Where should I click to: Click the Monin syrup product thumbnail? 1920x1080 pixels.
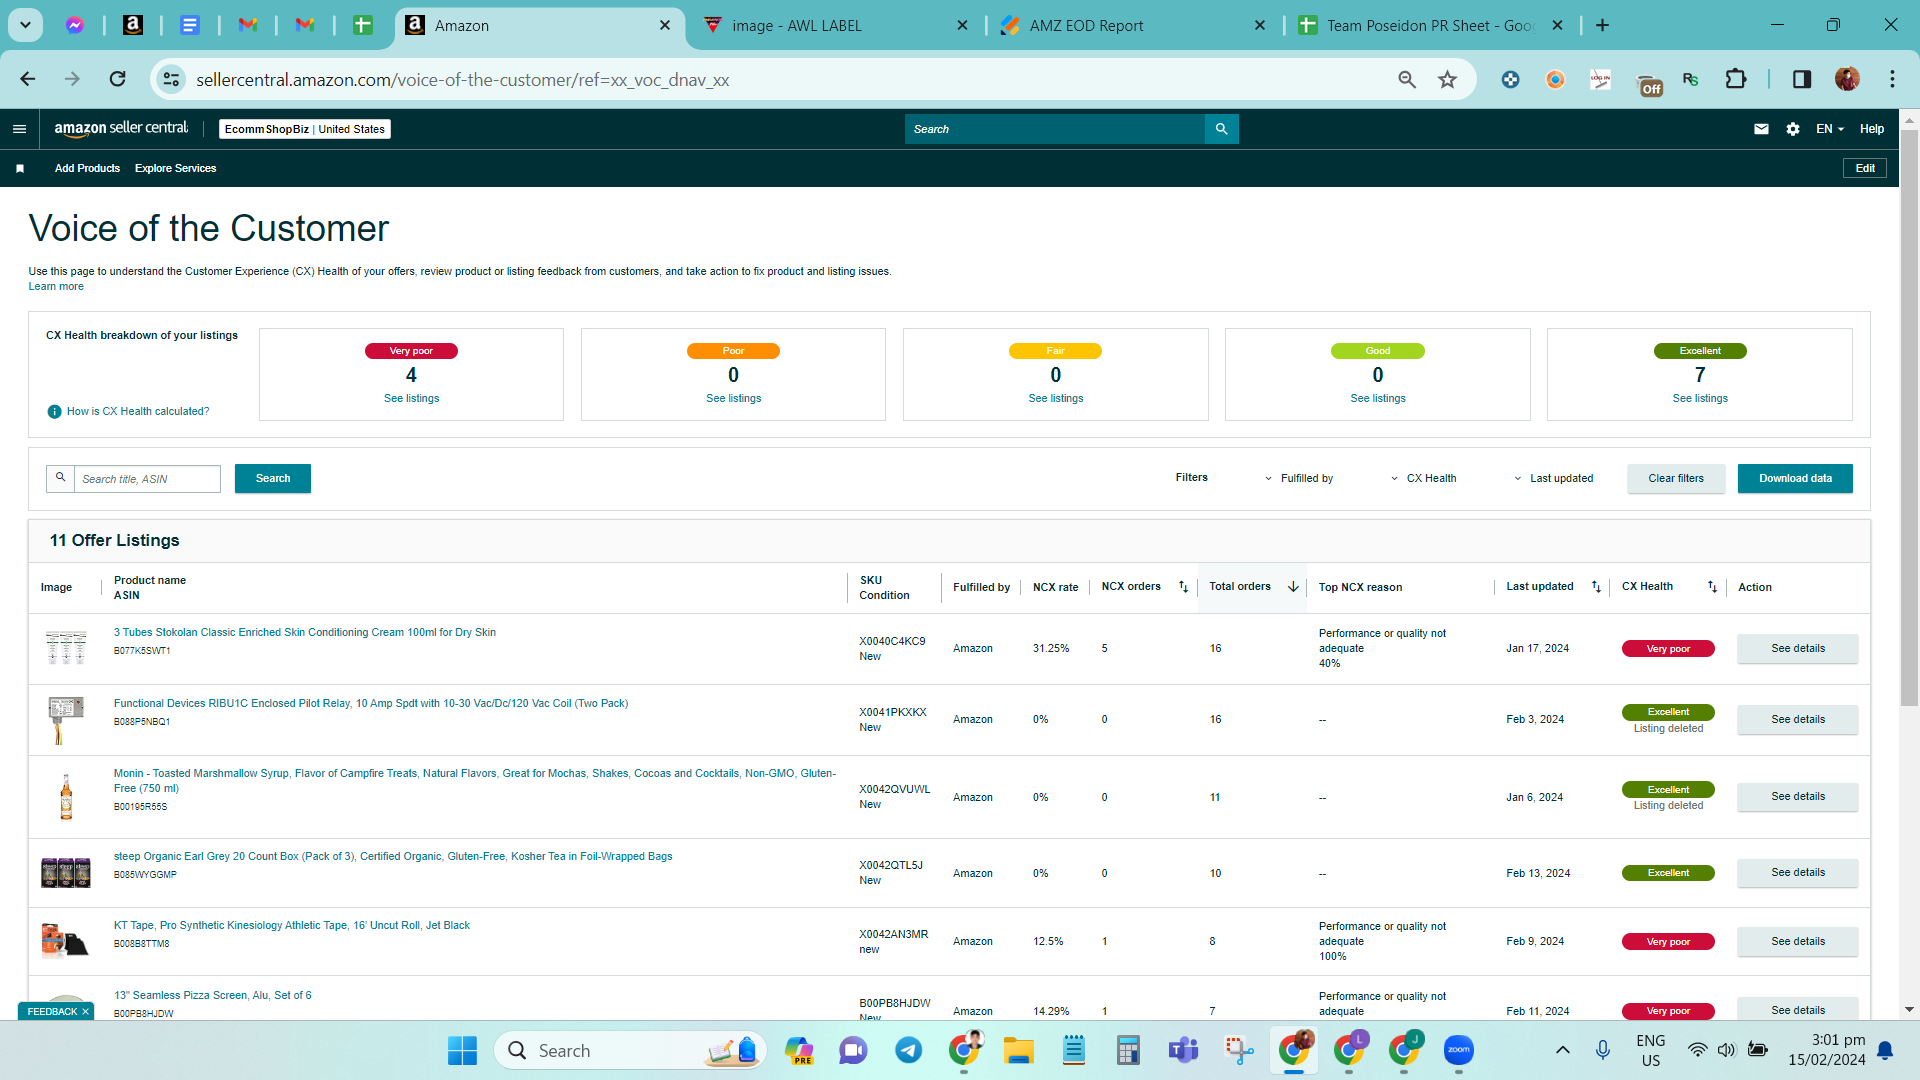[x=66, y=797]
